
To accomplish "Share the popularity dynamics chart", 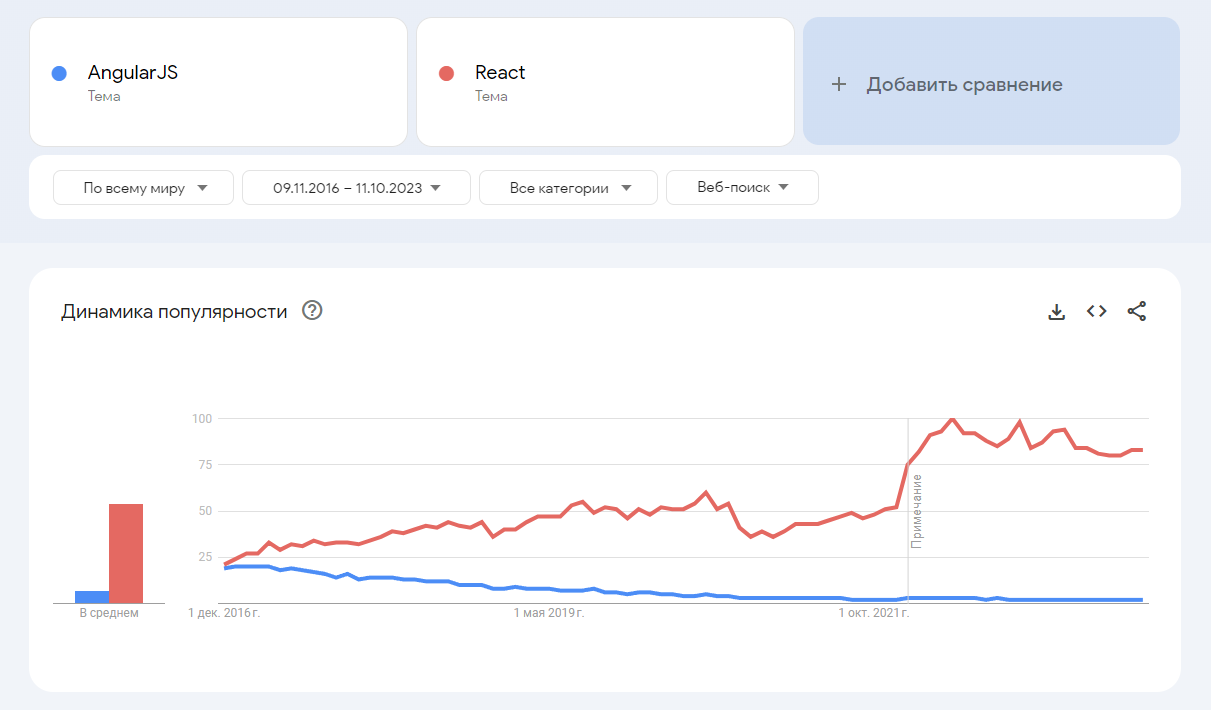I will (1137, 311).
